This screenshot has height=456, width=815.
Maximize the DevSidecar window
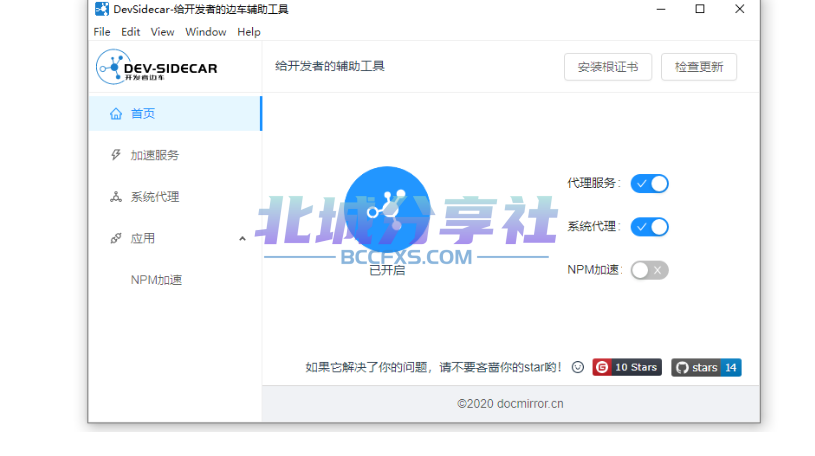point(700,9)
